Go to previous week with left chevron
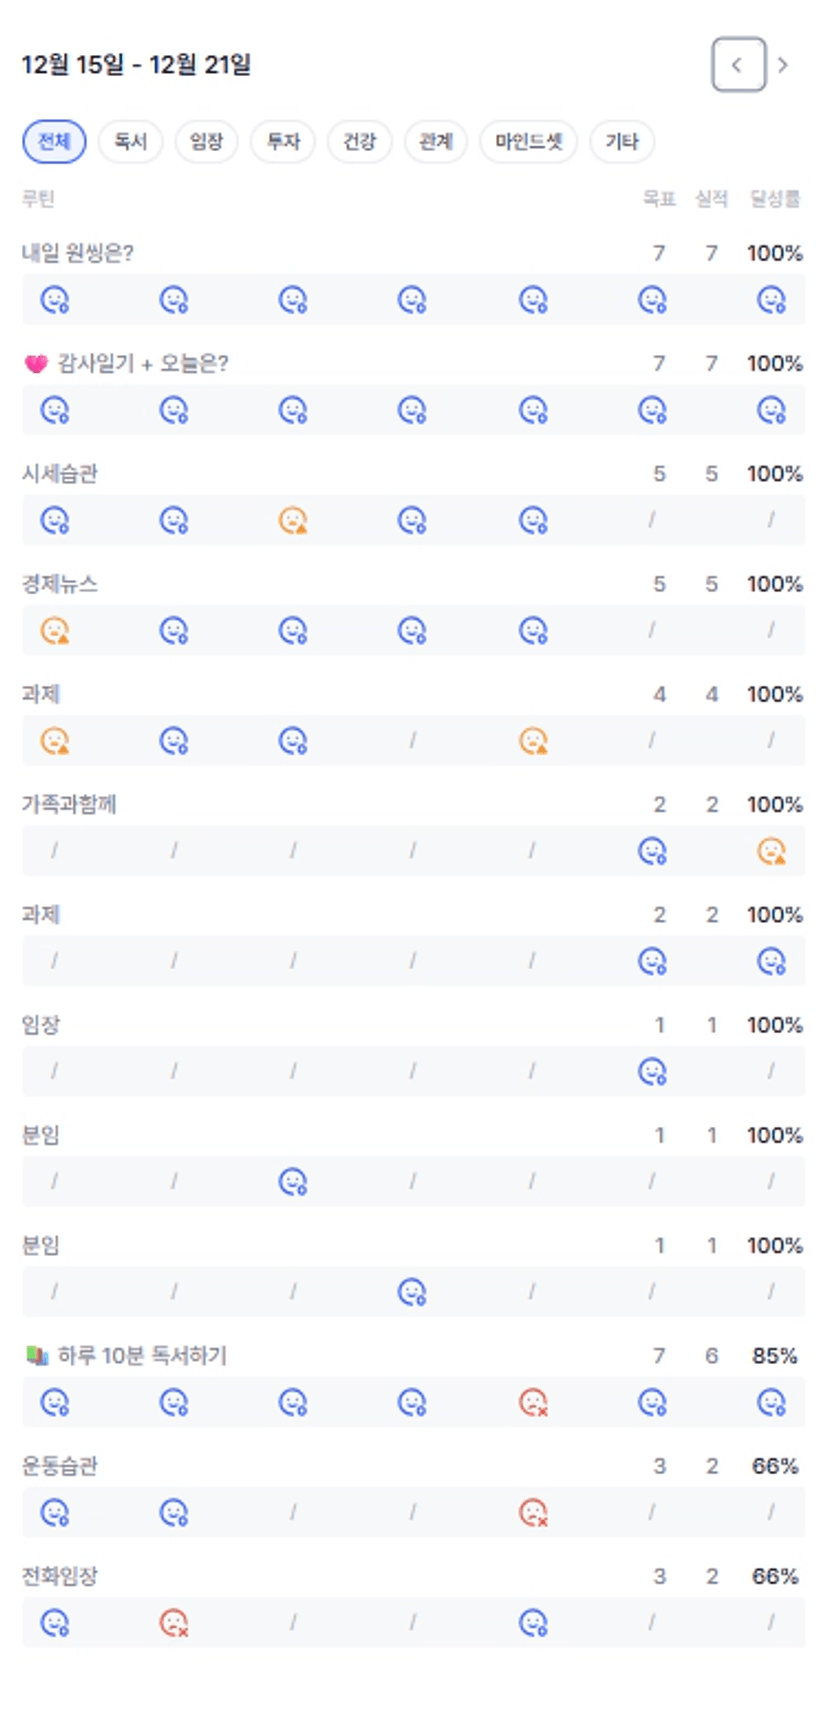Viewport: 827px width, 1727px height. coord(738,65)
